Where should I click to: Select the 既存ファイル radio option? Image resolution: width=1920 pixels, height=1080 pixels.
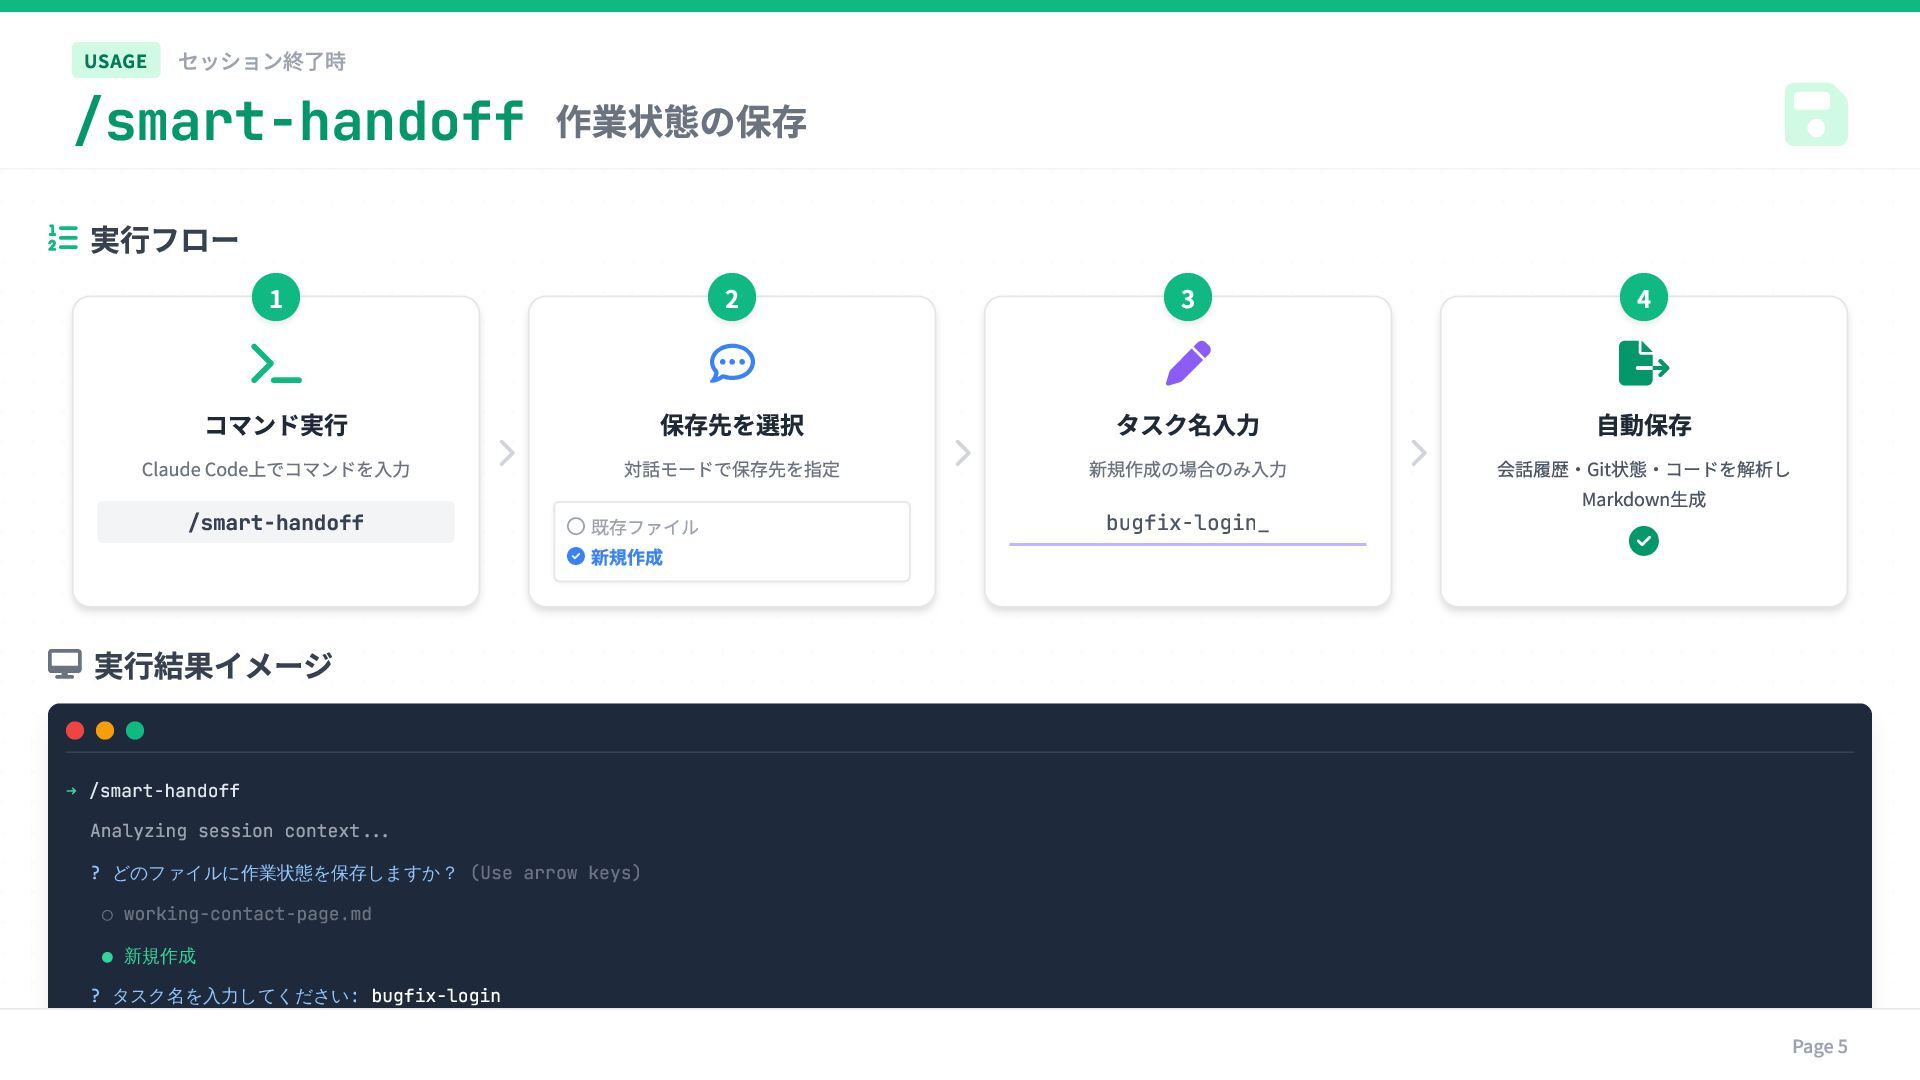pyautogui.click(x=576, y=526)
